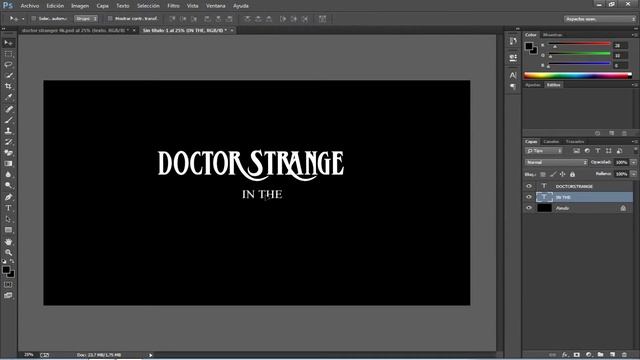Enable the Selec. autom. checkbox
Viewport: 640px width, 360px height.
[34, 19]
